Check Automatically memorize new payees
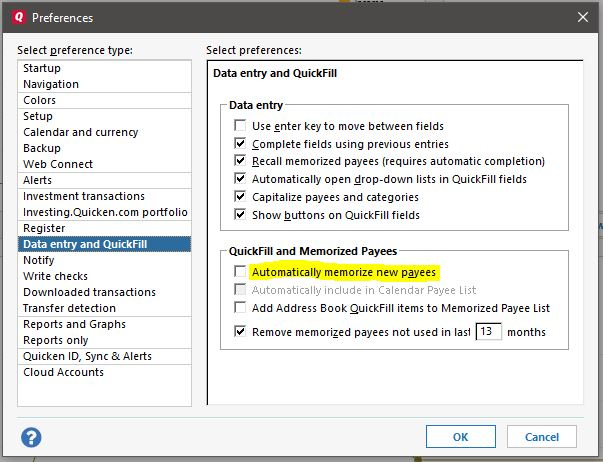 click(240, 271)
